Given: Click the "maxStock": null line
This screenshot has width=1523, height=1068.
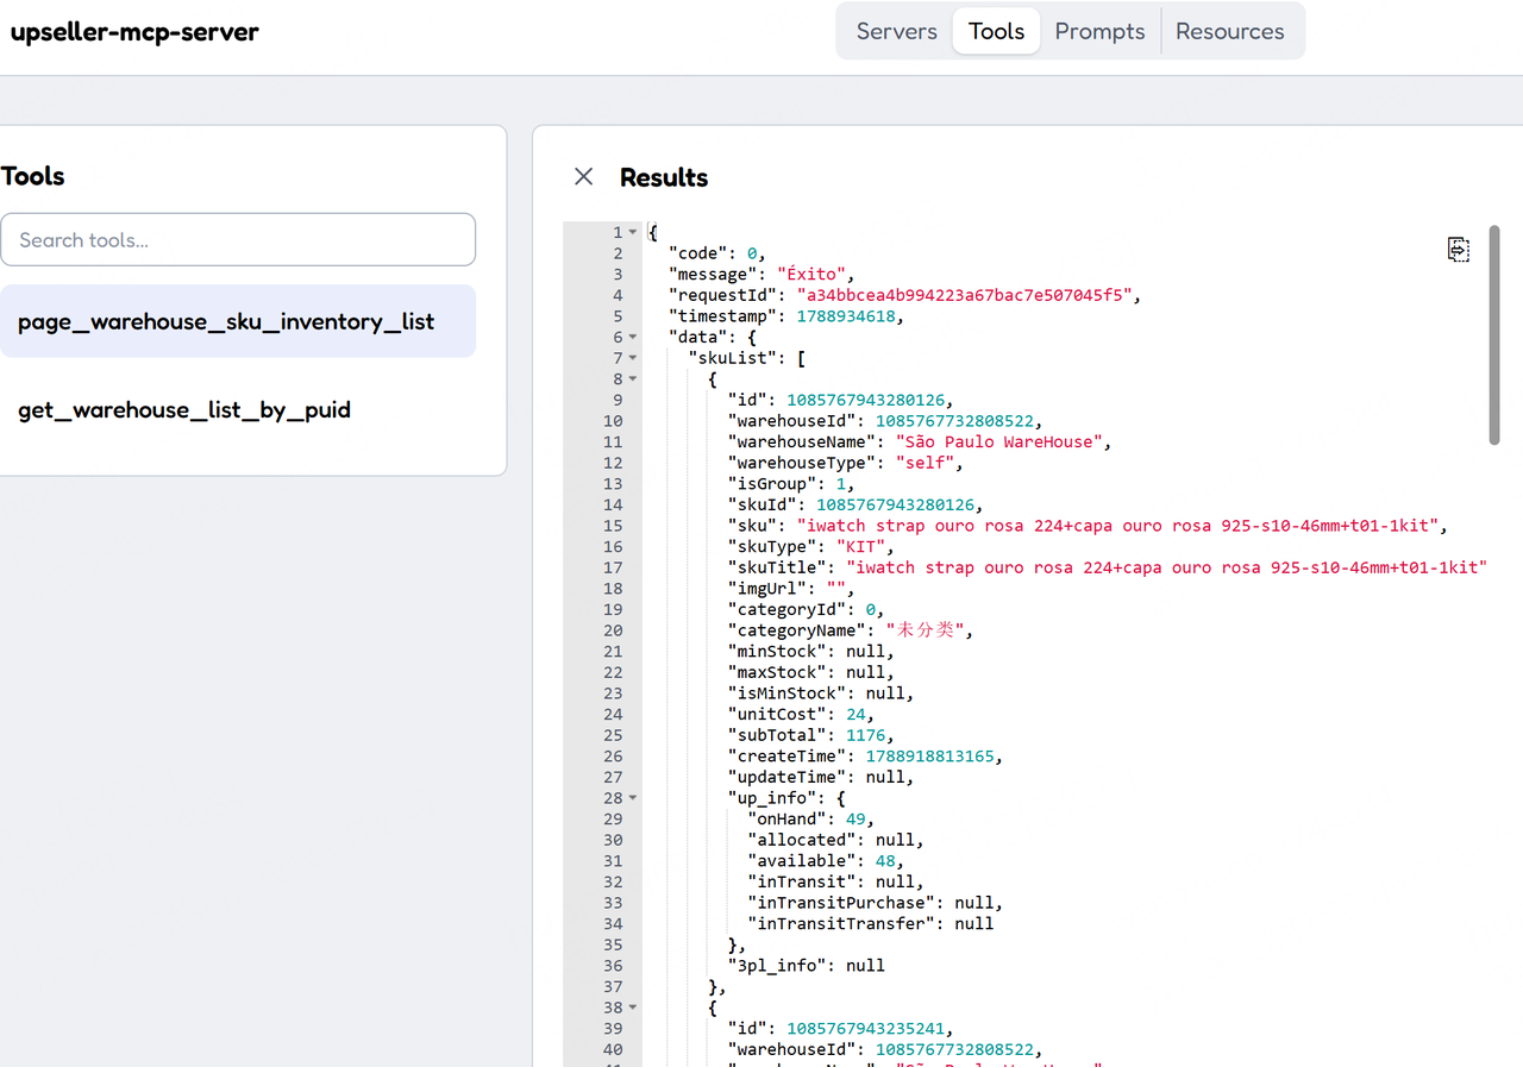Looking at the screenshot, I should (811, 672).
